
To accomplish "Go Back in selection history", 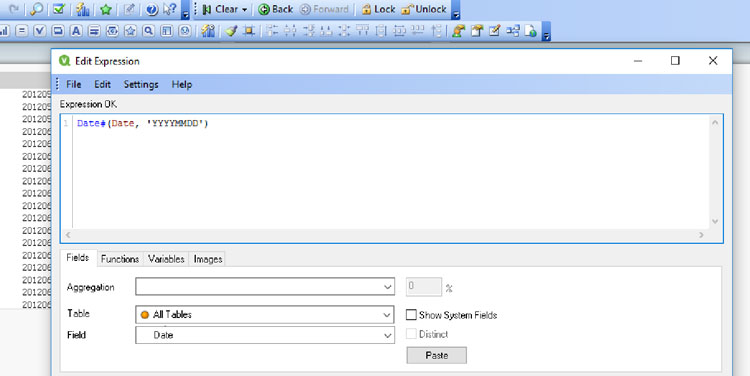I will pyautogui.click(x=276, y=9).
